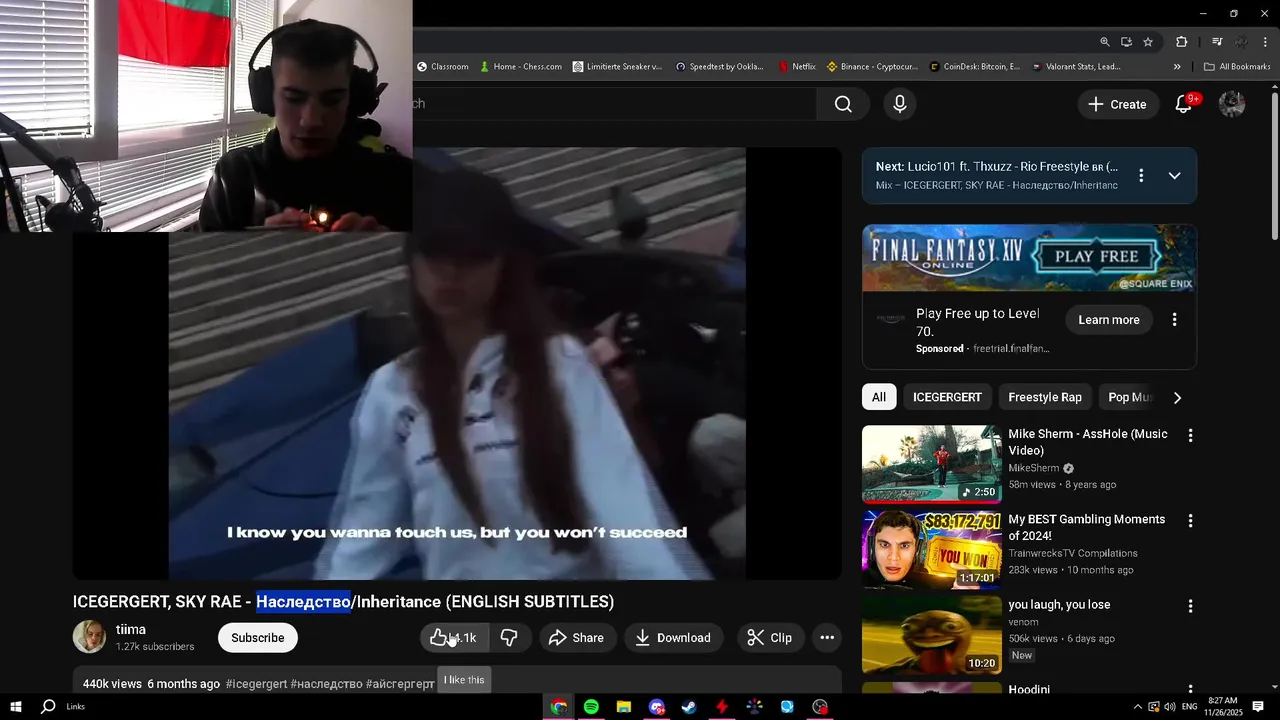Open options for you laugh, you lose
This screenshot has width=1280, height=720.
1190,606
